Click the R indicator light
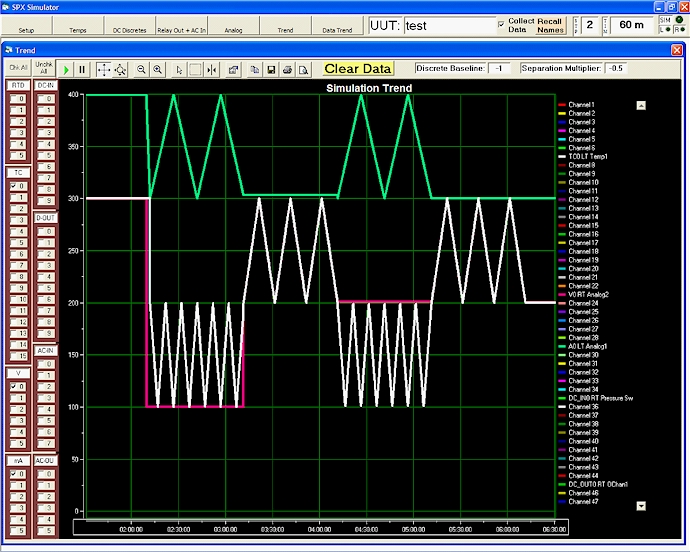 pos(683,29)
